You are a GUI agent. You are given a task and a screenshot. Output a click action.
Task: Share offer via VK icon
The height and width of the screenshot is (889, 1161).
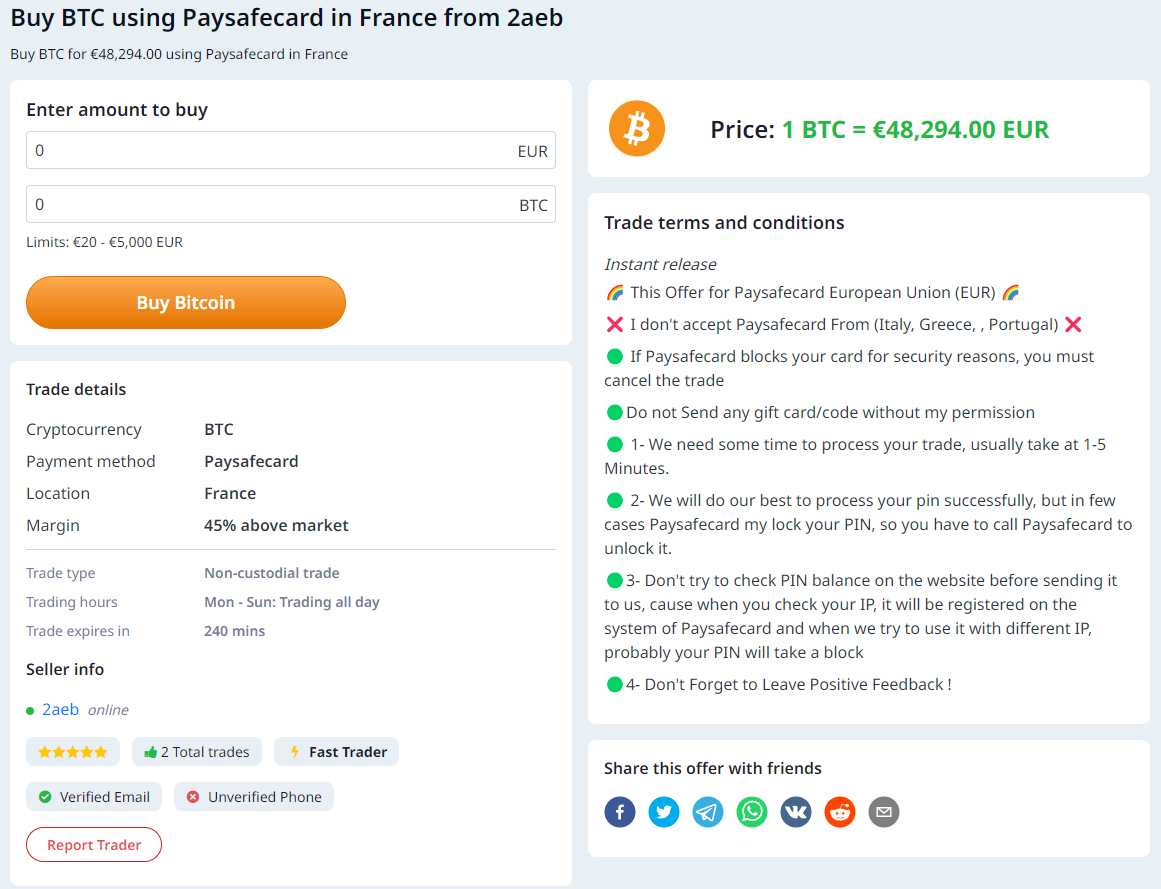click(796, 812)
